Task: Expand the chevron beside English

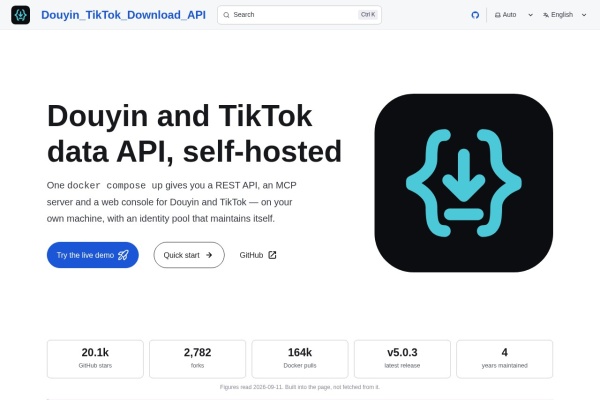Action: pyautogui.click(x=584, y=15)
